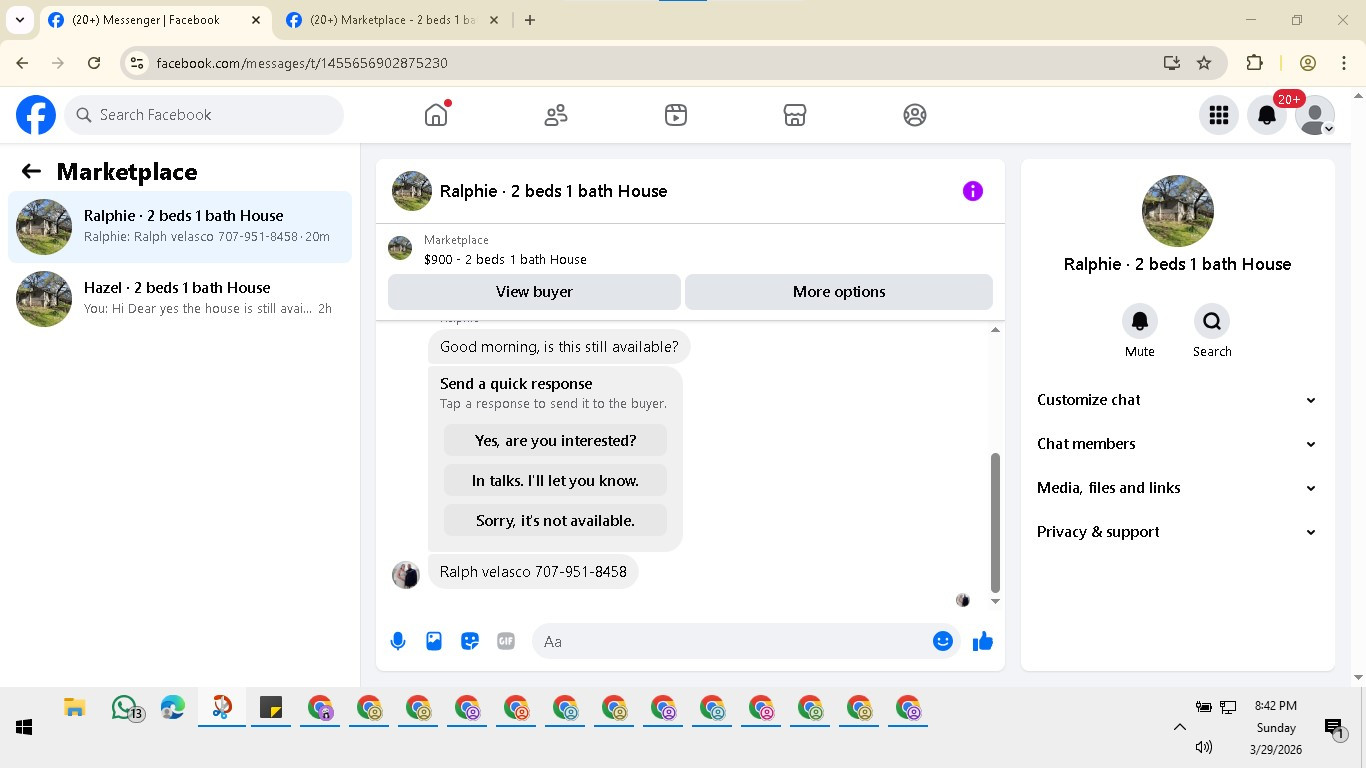Image resolution: width=1366 pixels, height=768 pixels.
Task: Open the Friends icon in top navigation
Action: click(x=556, y=115)
